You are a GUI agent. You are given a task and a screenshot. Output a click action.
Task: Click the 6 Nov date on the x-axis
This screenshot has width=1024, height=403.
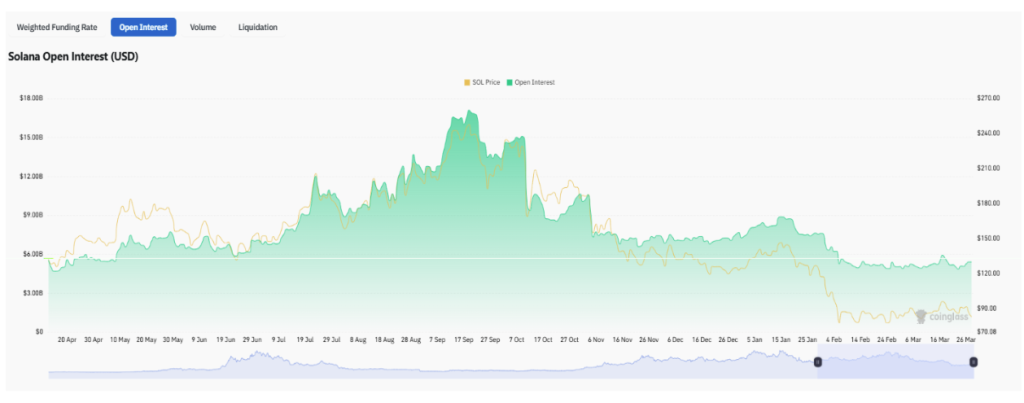click(596, 340)
